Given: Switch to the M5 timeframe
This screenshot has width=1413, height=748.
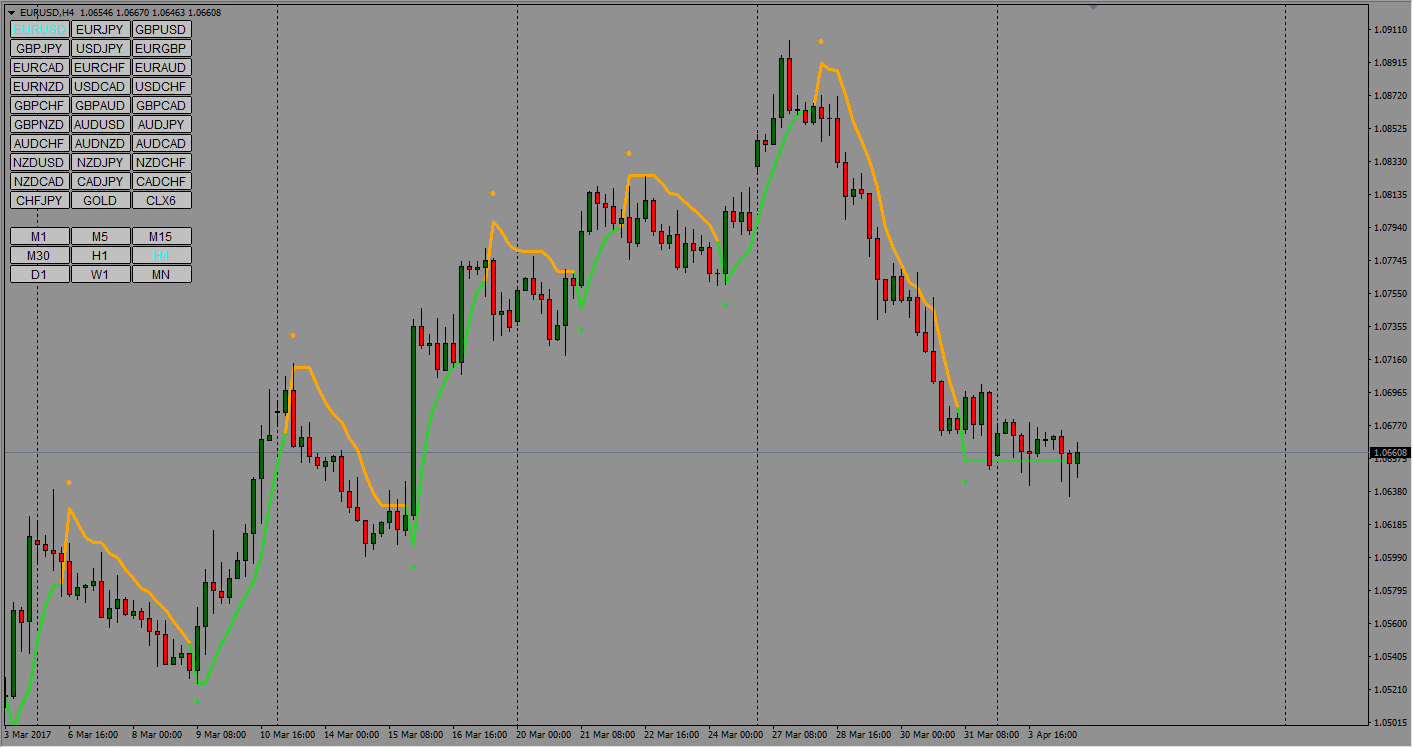Looking at the screenshot, I should (100, 236).
